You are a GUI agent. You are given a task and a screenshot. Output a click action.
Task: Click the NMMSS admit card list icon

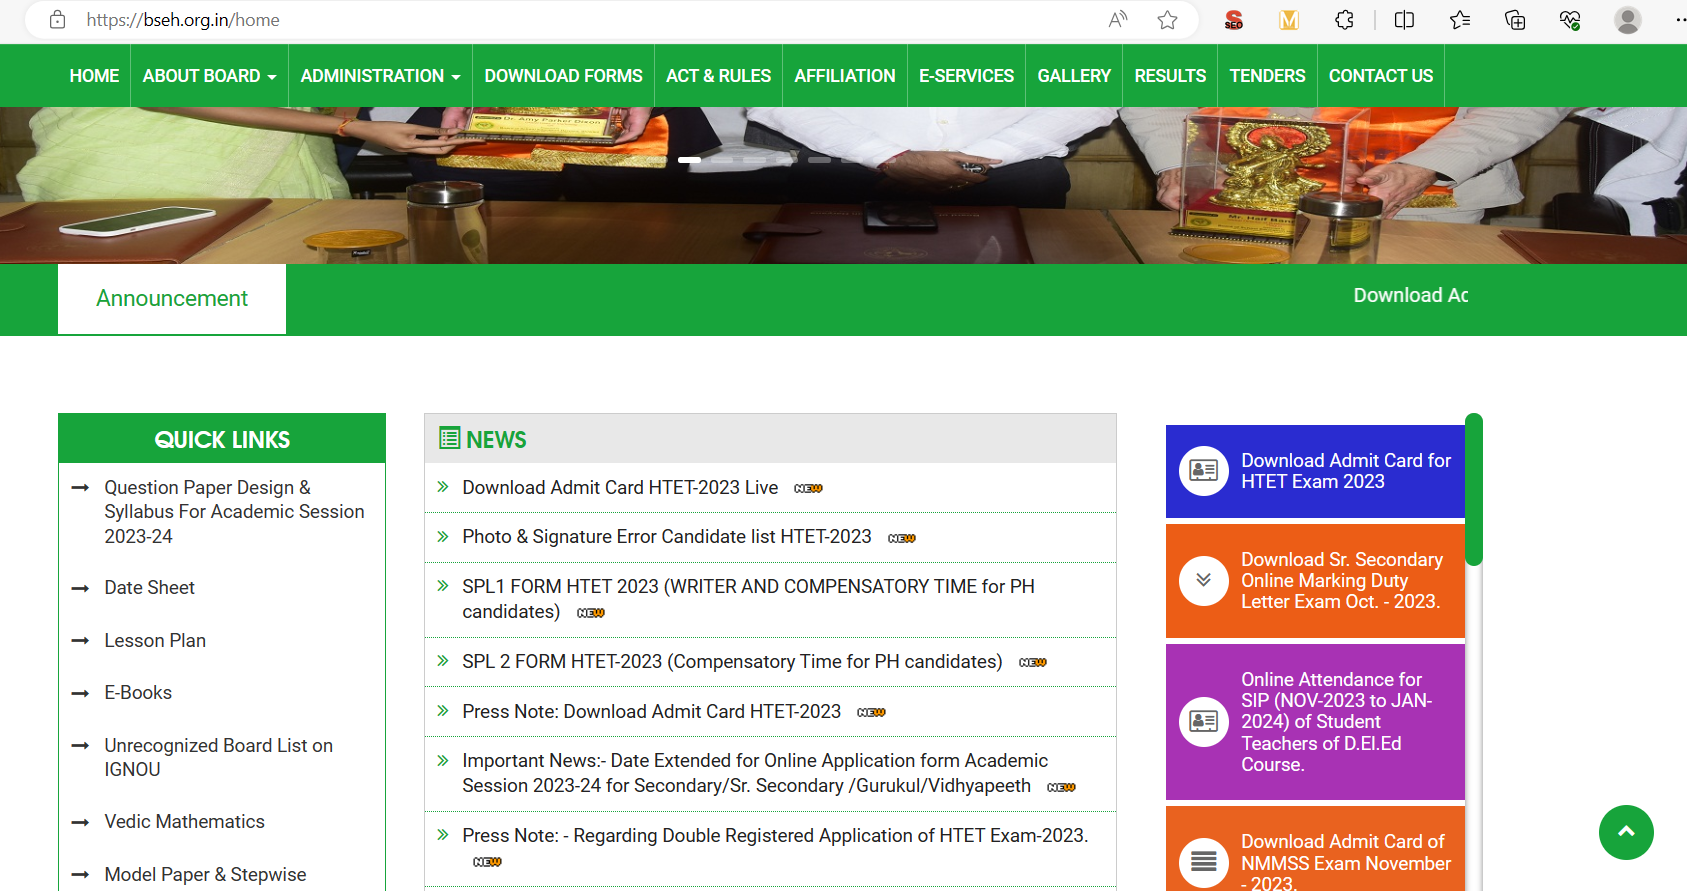(x=1204, y=862)
